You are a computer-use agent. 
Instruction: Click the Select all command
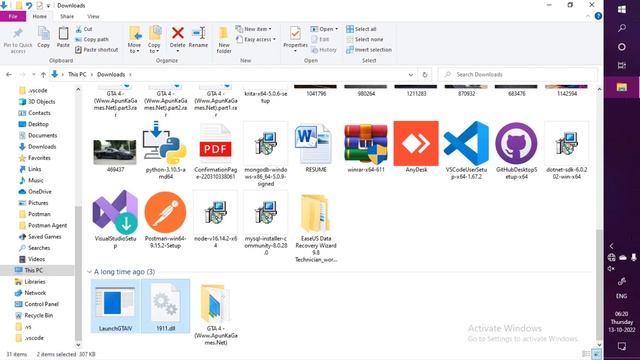point(361,29)
